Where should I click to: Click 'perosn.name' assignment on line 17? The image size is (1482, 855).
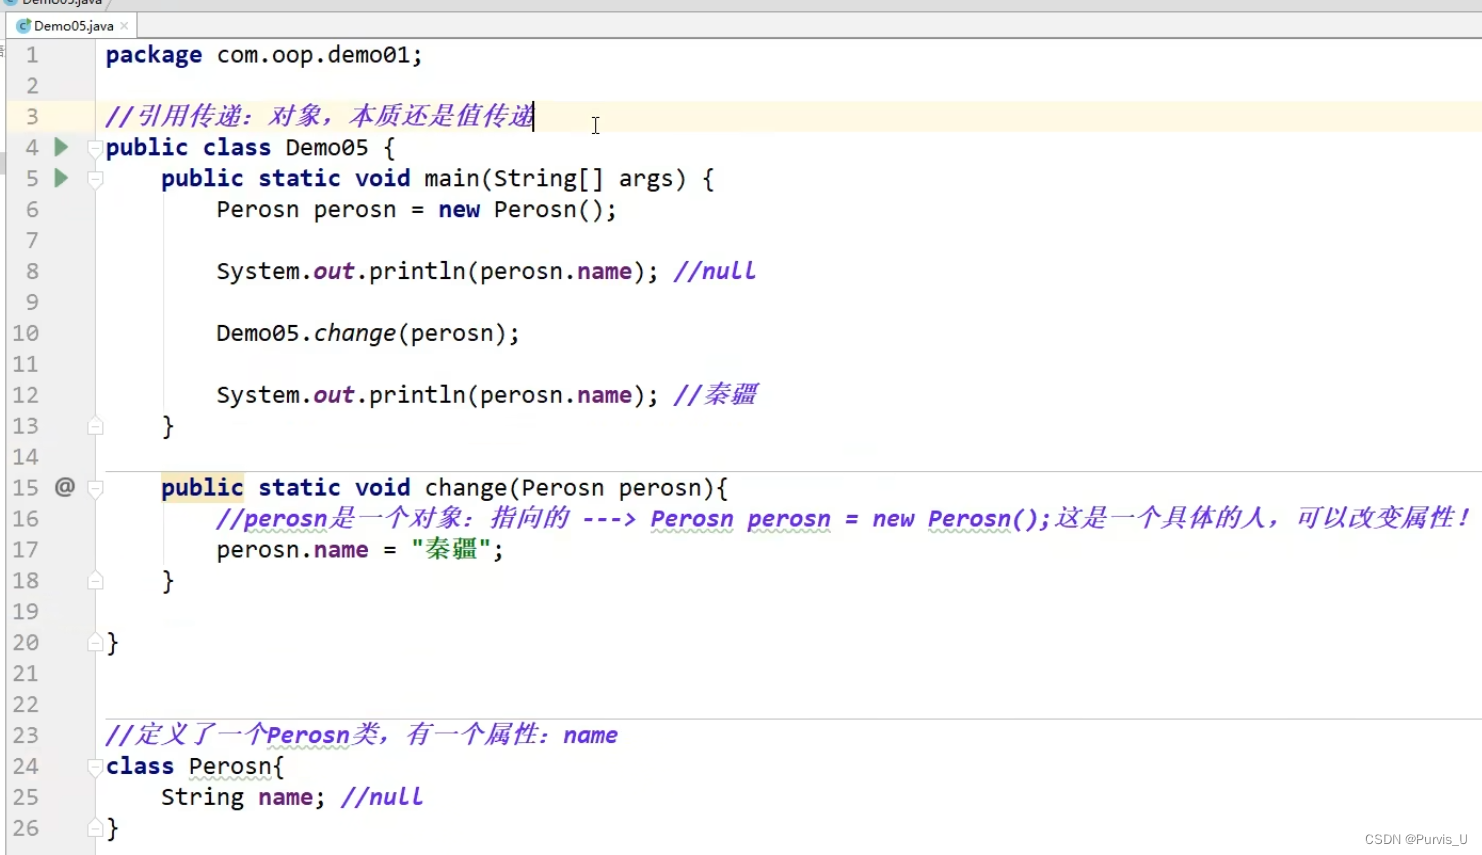click(292, 550)
